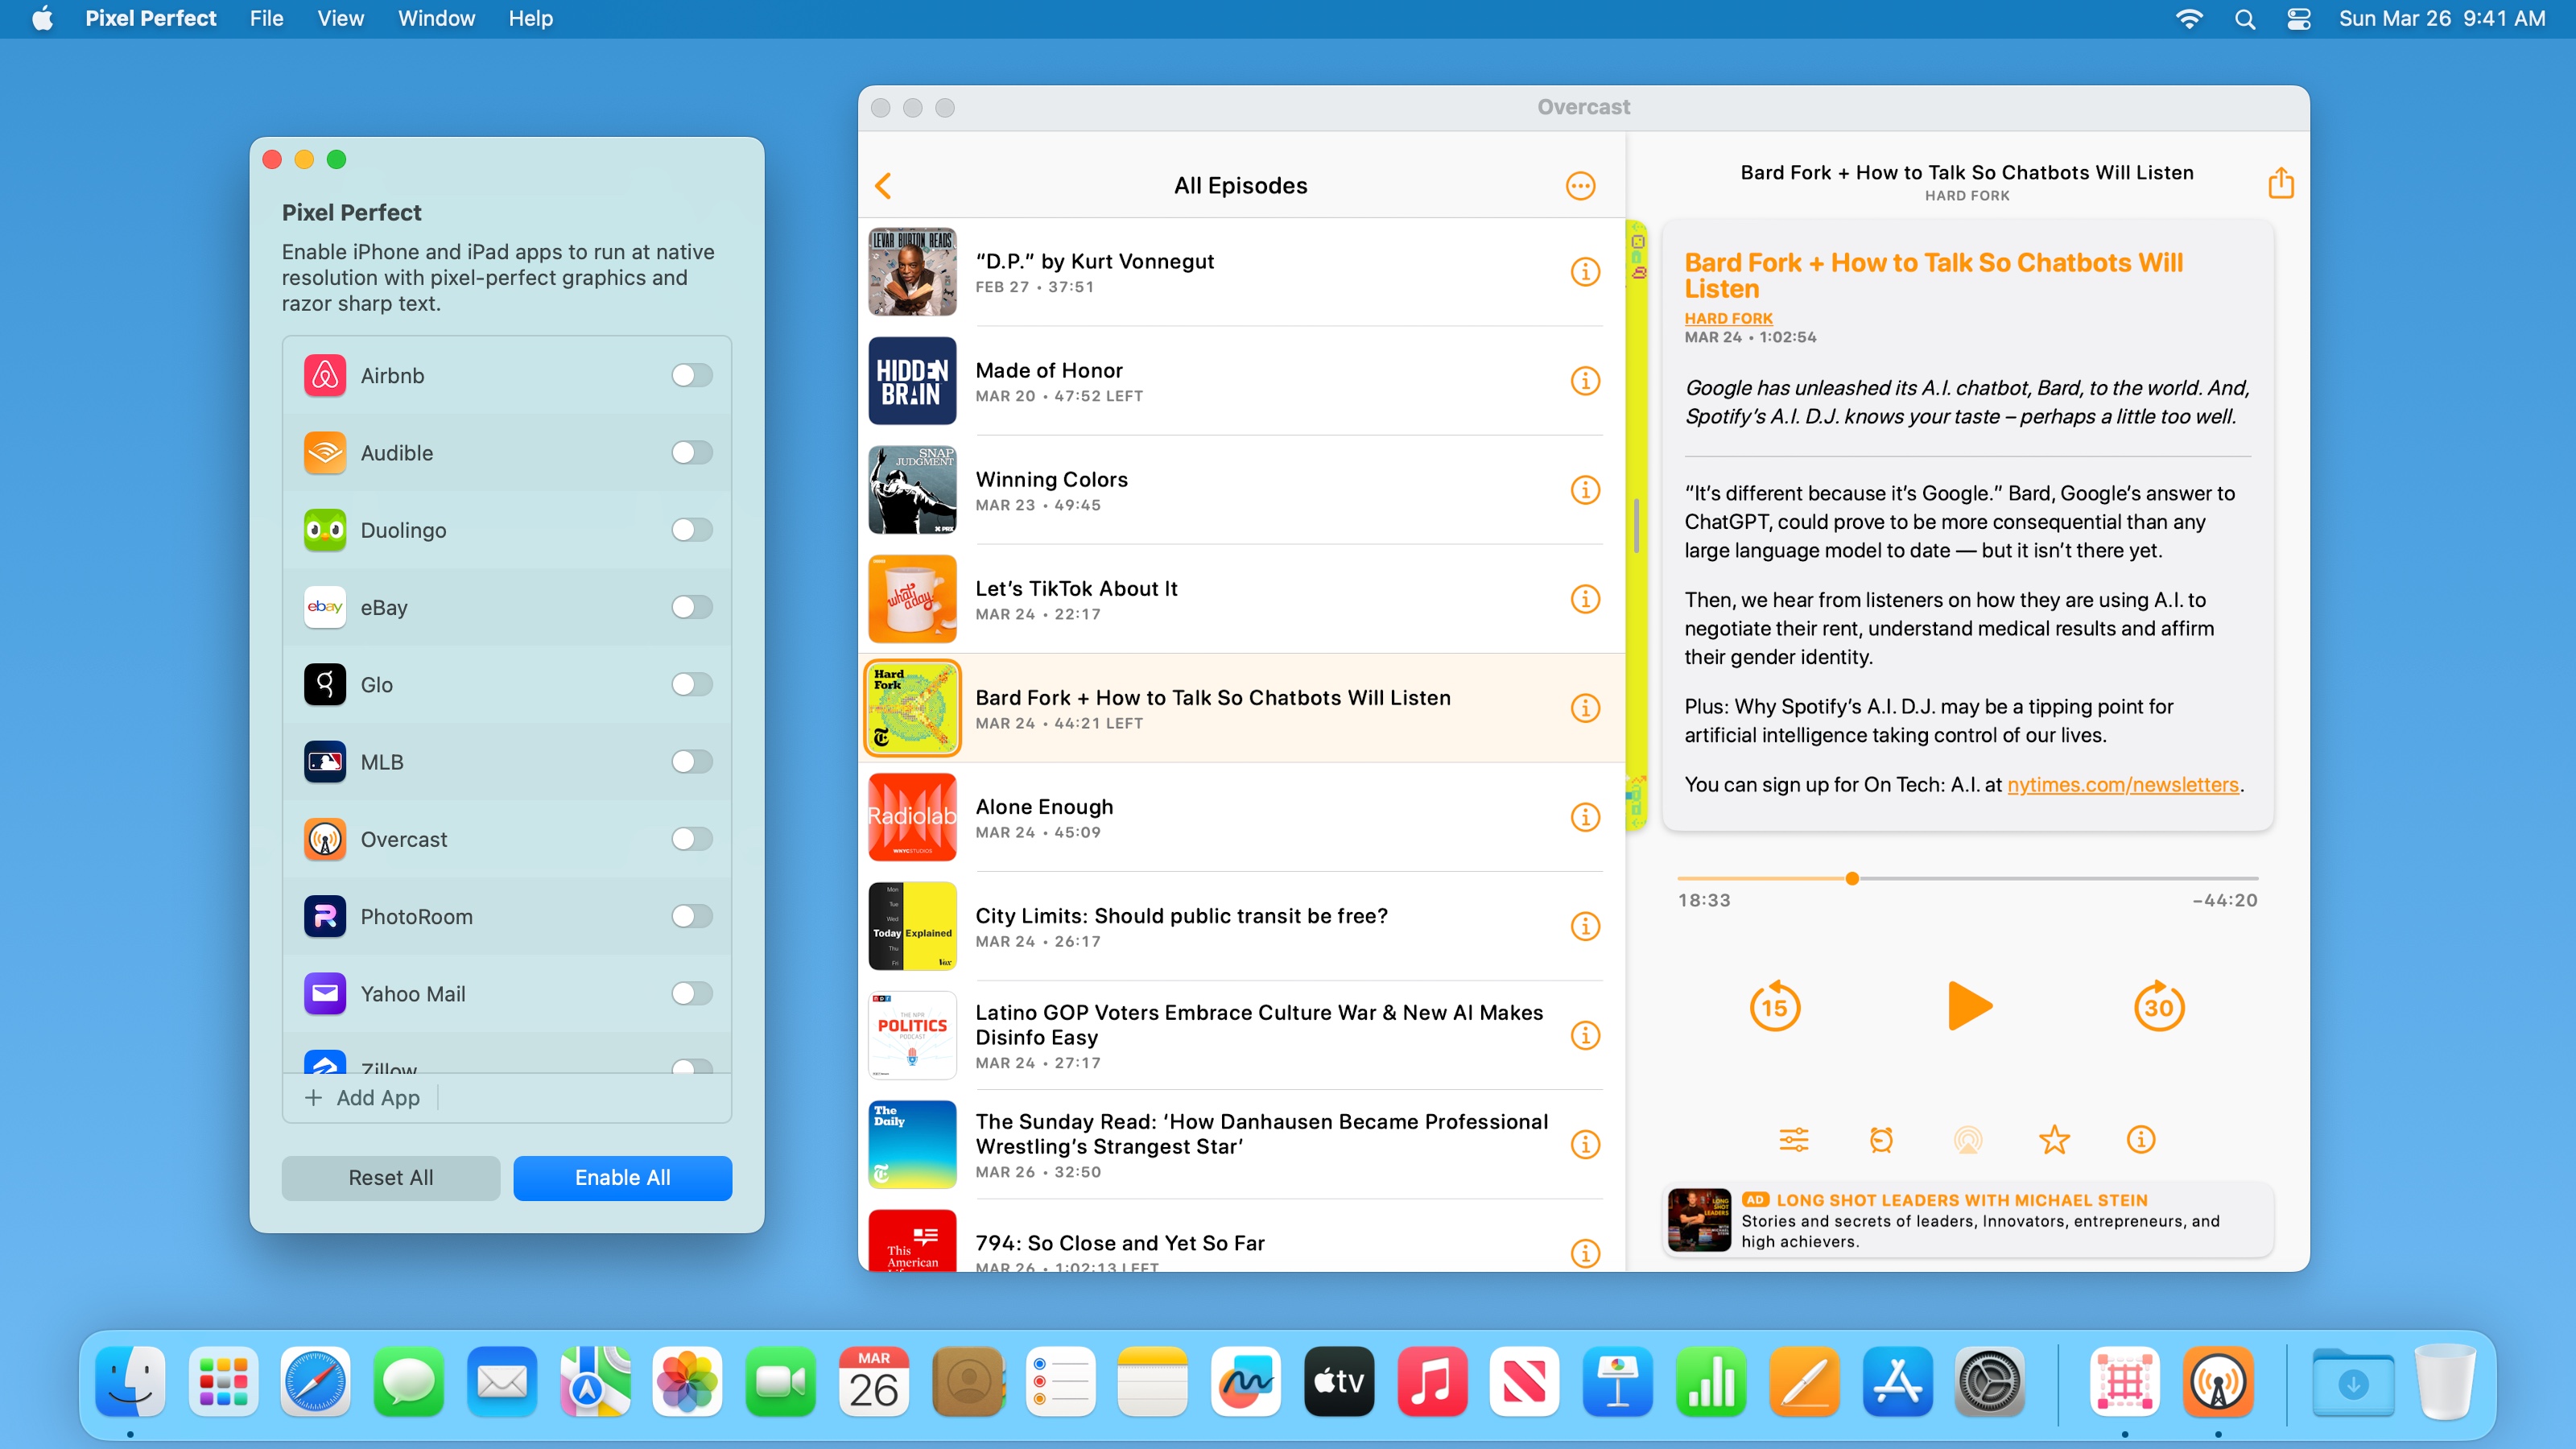The image size is (2576, 1449).
Task: Open the playback effects sliders icon
Action: coord(1793,1140)
